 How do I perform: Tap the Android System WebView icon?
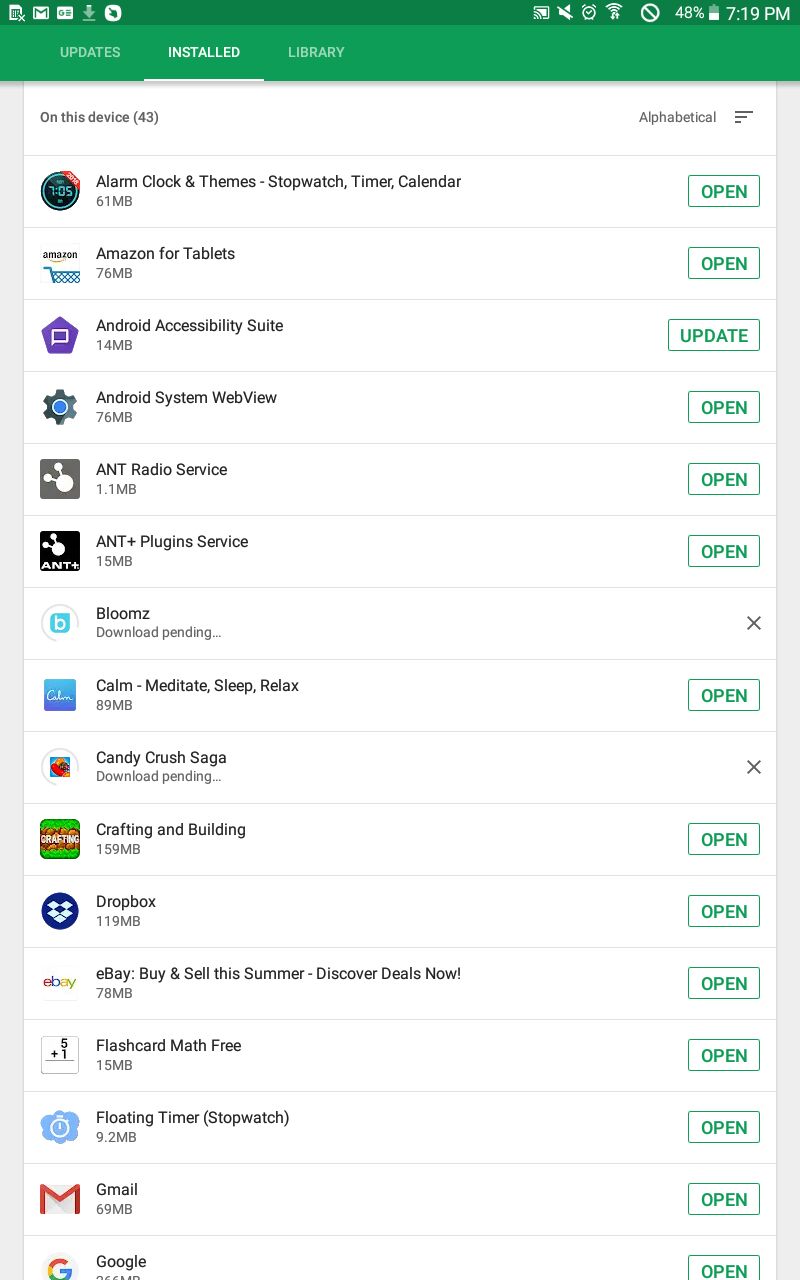click(60, 407)
